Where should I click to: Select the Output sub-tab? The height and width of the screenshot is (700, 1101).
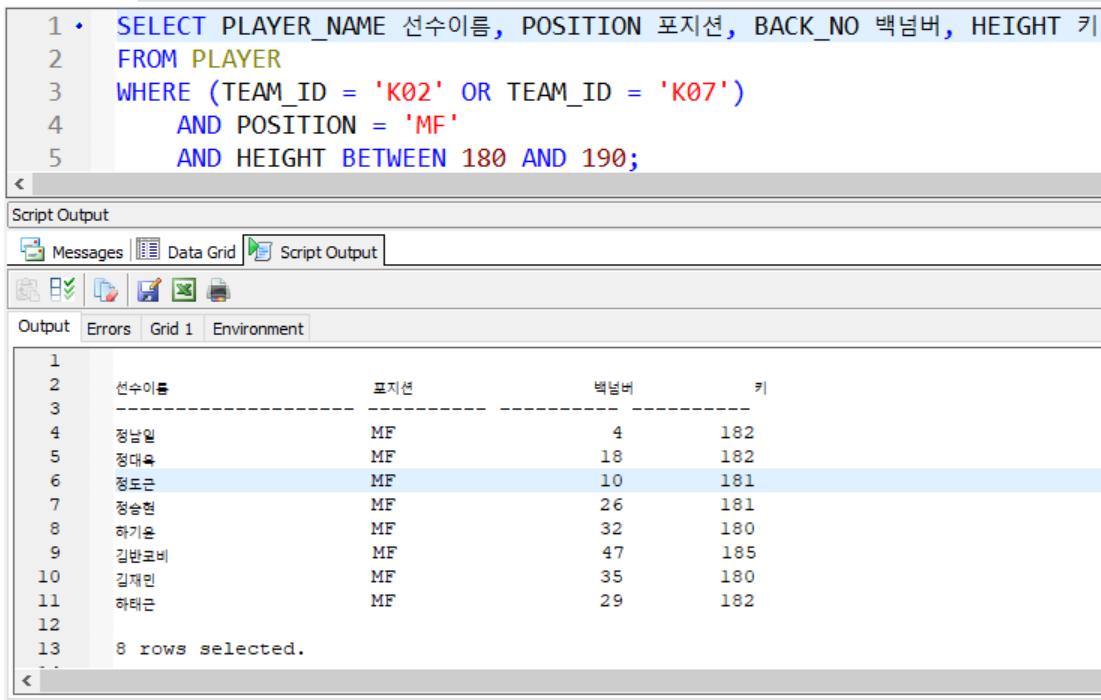(44, 326)
